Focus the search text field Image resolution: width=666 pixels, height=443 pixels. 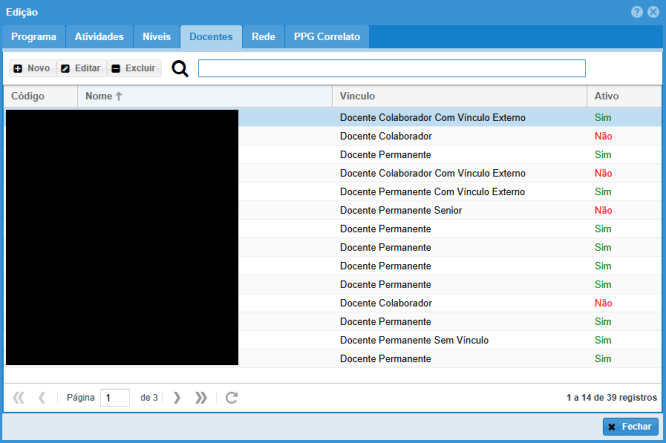point(391,68)
